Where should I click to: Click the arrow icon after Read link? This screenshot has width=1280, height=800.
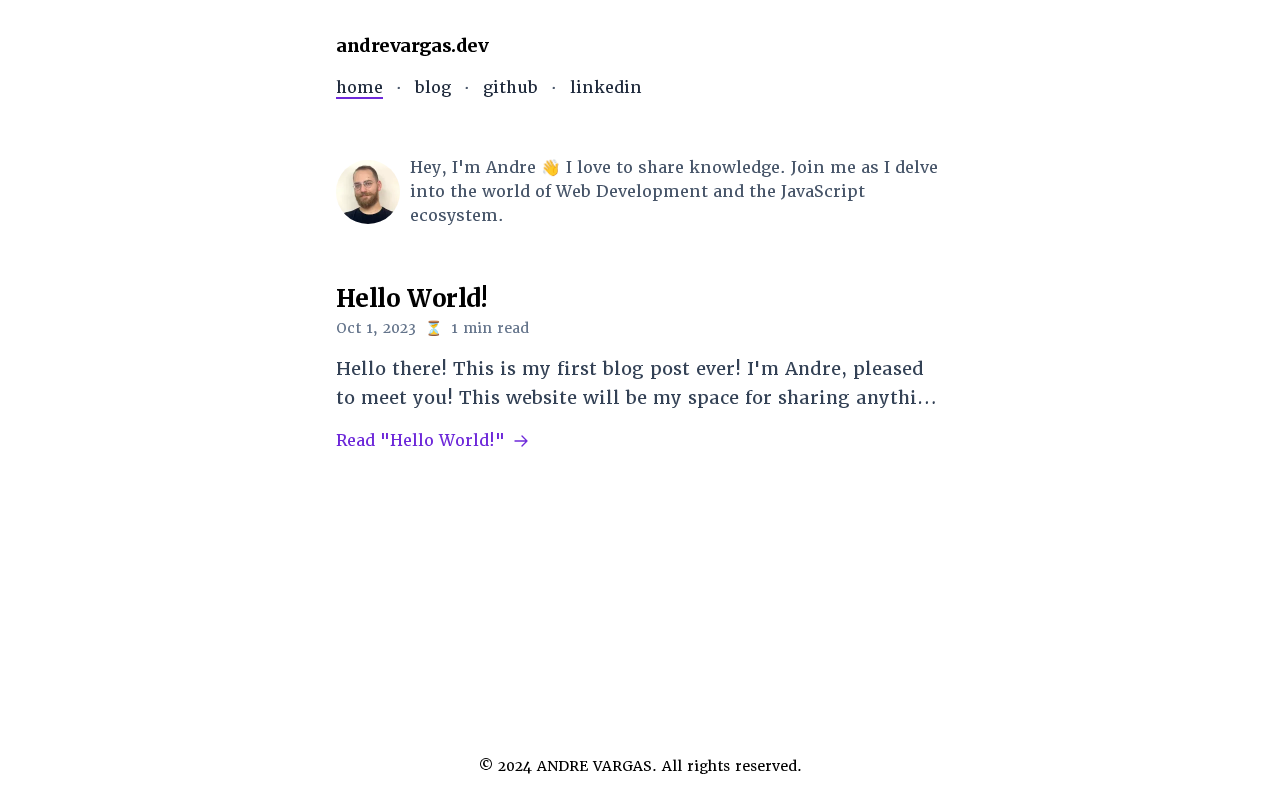click(x=521, y=441)
